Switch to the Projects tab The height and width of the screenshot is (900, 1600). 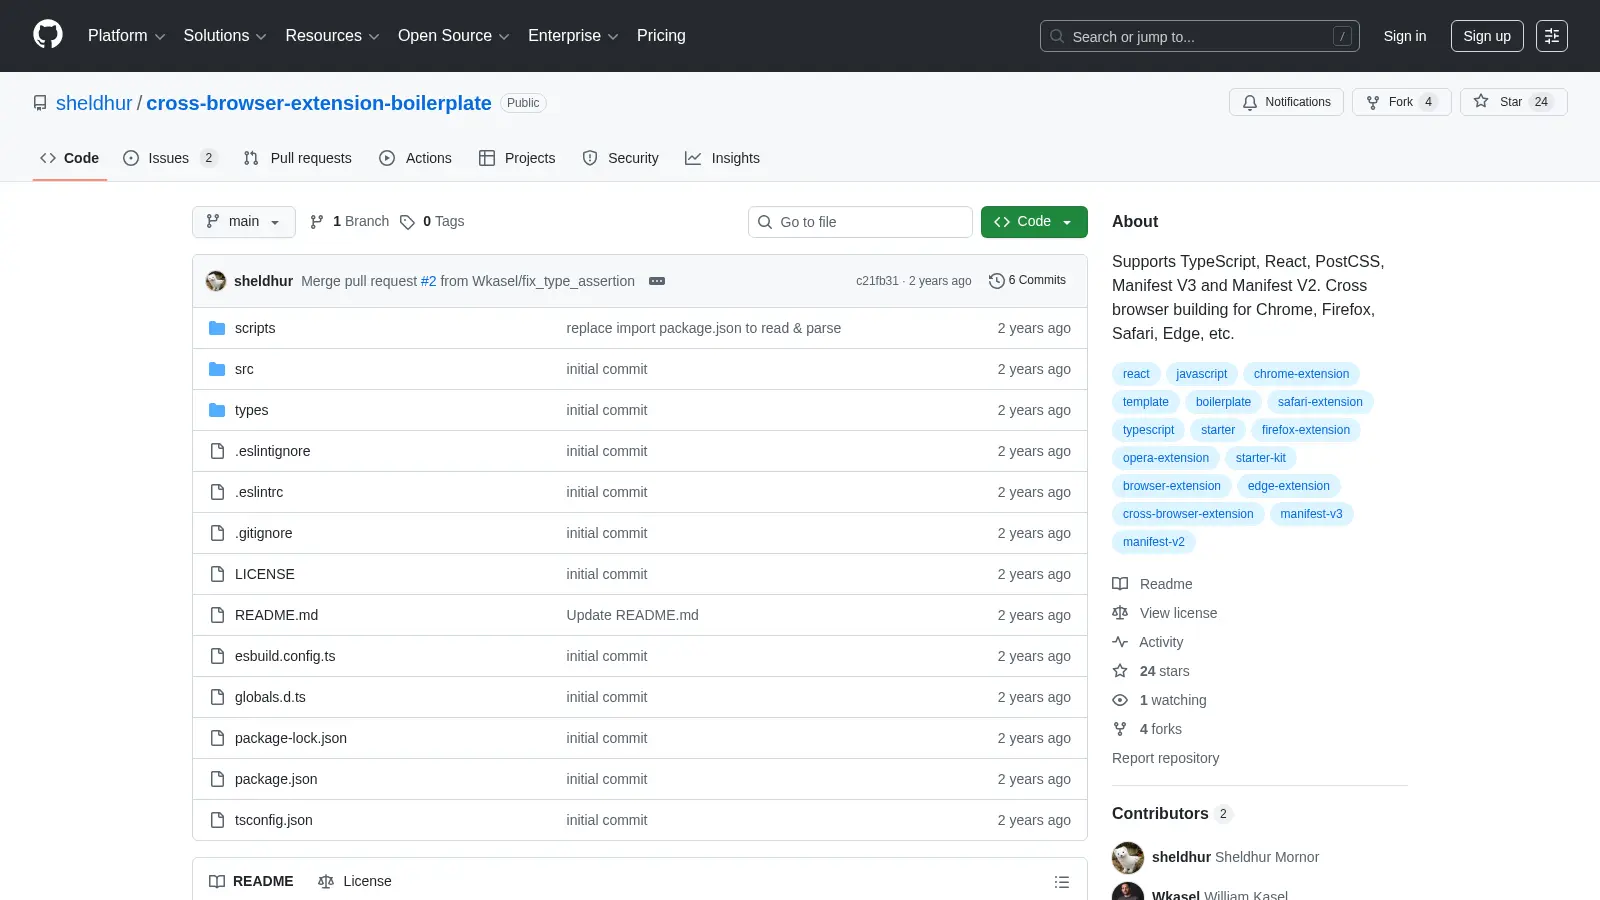(x=517, y=158)
